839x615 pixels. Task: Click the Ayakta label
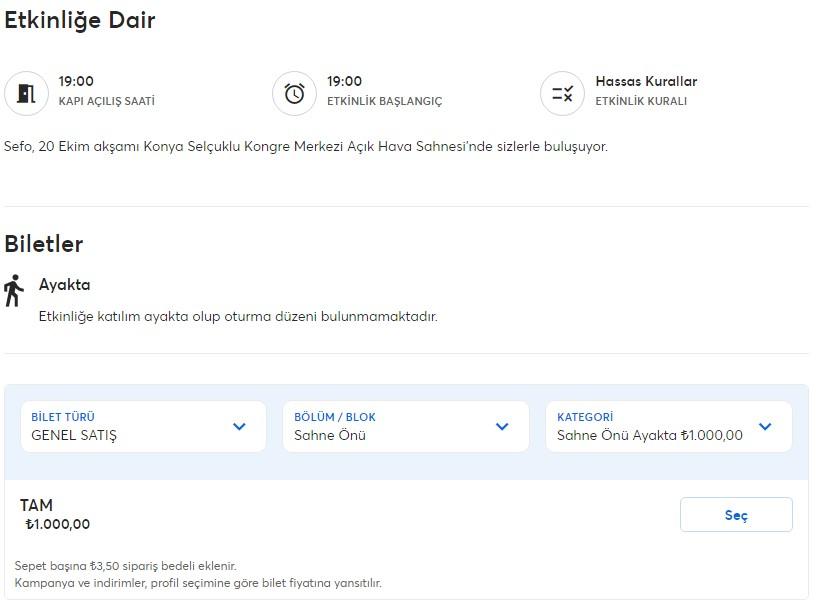coord(65,285)
